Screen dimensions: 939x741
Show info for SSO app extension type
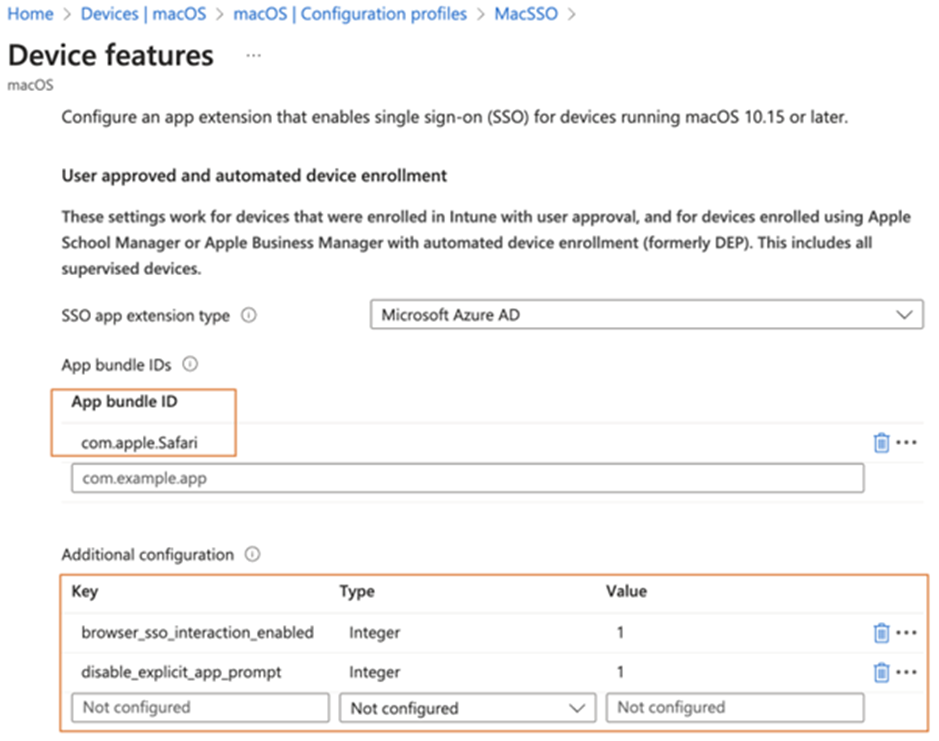pyautogui.click(x=249, y=315)
